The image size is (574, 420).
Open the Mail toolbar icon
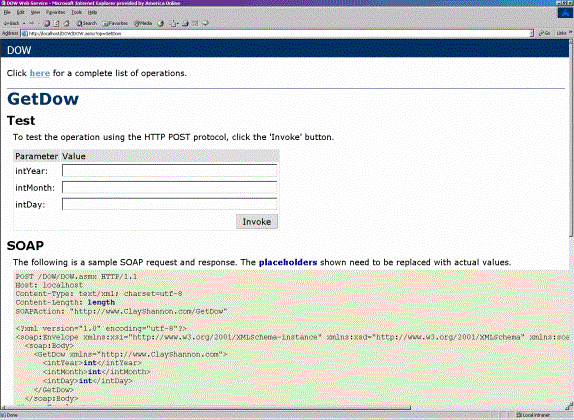coord(174,23)
